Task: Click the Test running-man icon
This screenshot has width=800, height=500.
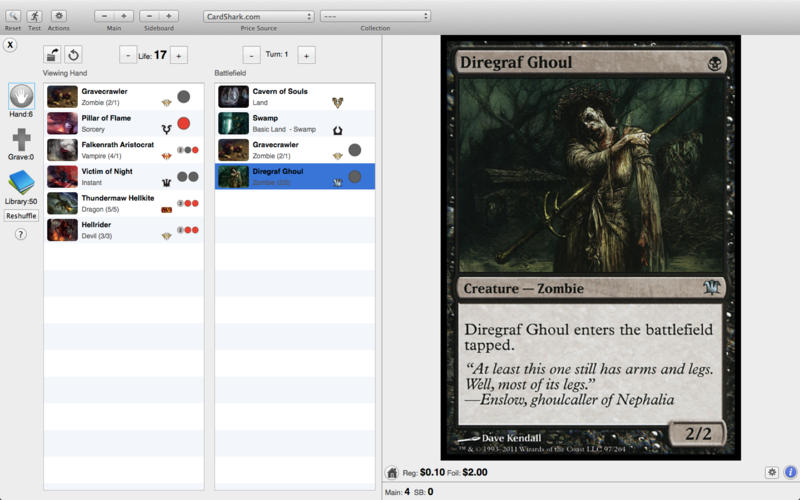Action: coord(34,16)
